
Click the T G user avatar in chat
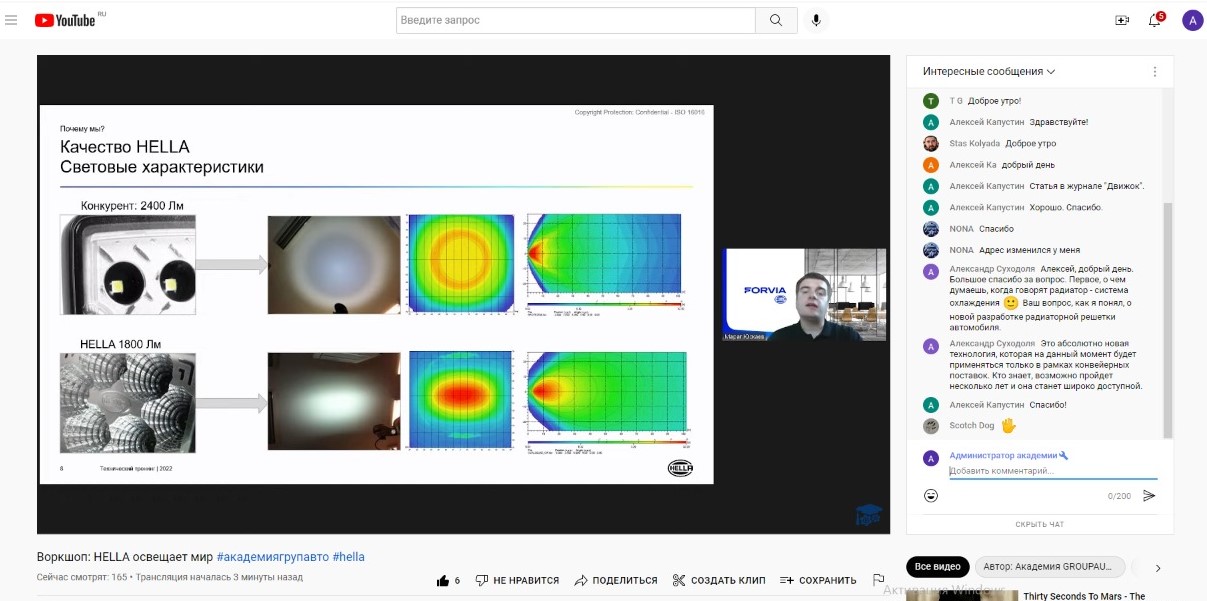[x=931, y=101]
